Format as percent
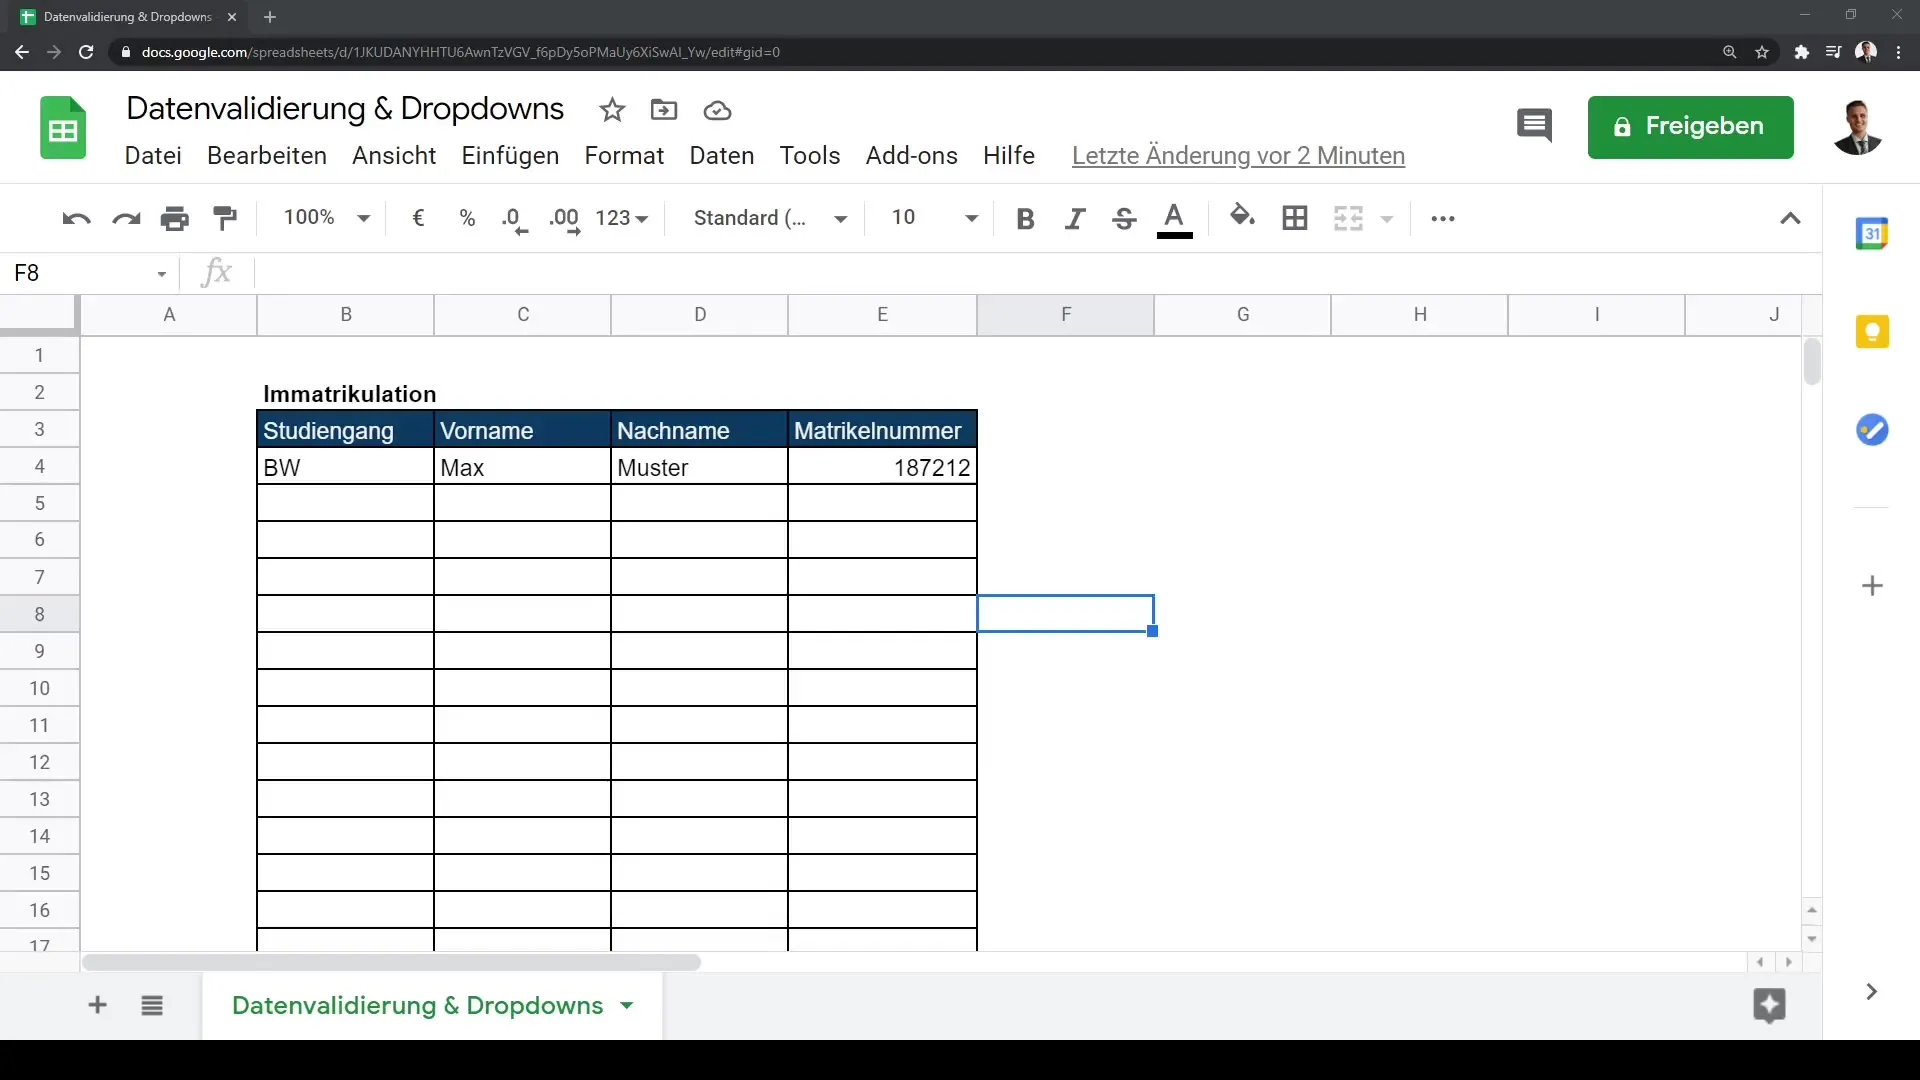This screenshot has height=1080, width=1920. tap(467, 218)
